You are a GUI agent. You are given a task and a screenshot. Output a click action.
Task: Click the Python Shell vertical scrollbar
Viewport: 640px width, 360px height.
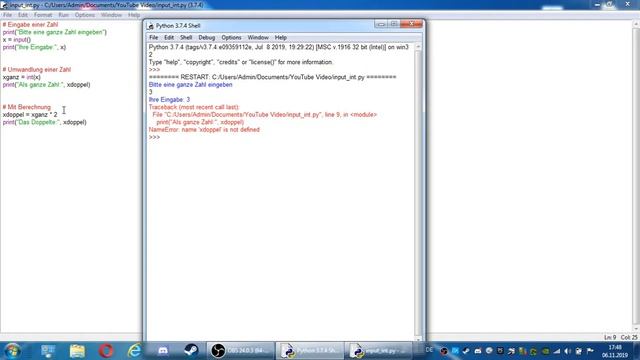click(x=418, y=192)
